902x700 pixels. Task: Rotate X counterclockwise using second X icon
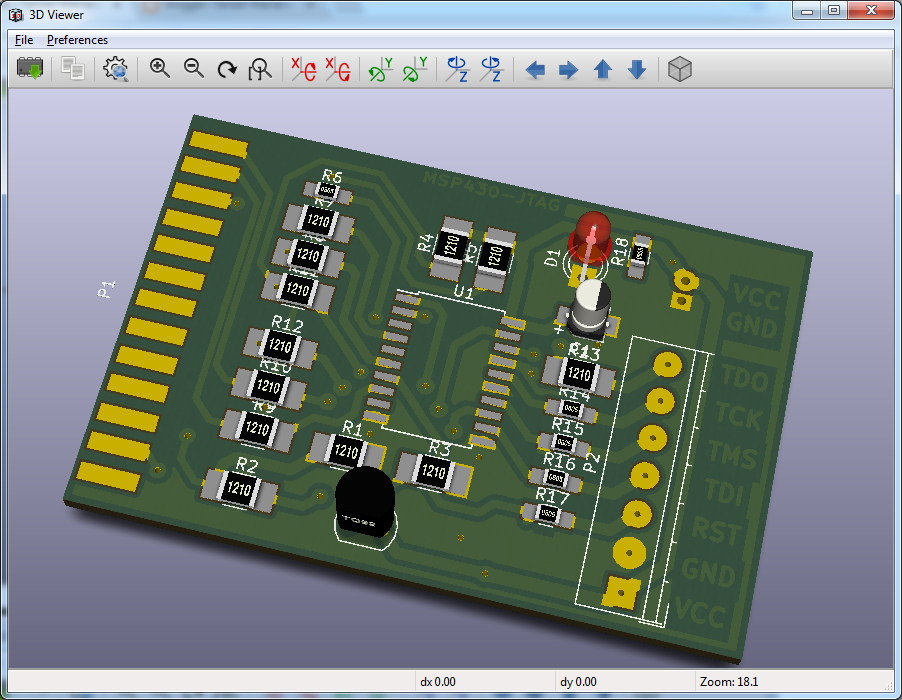(338, 69)
